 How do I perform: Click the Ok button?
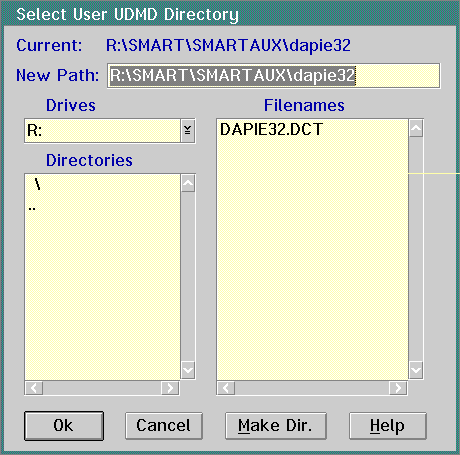64,426
